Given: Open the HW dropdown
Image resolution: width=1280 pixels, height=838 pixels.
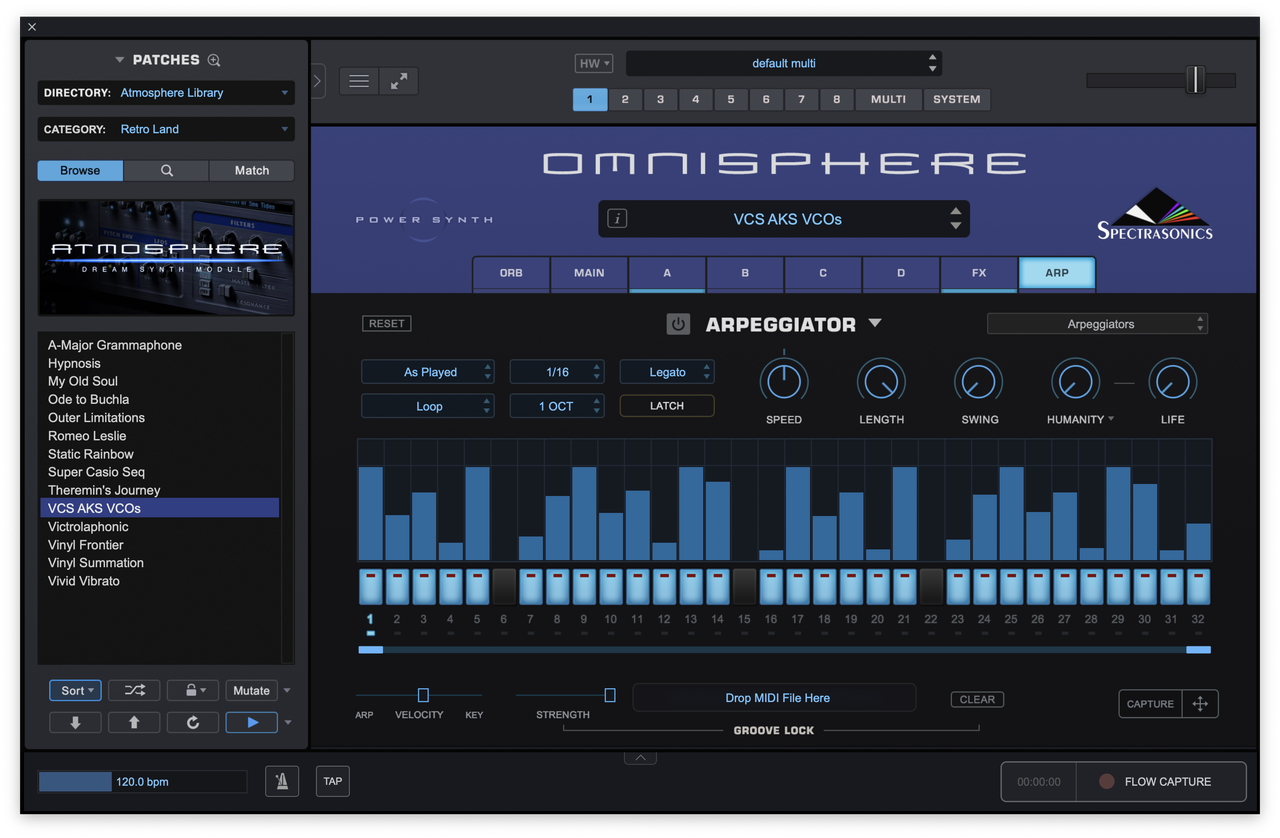Looking at the screenshot, I should point(594,63).
